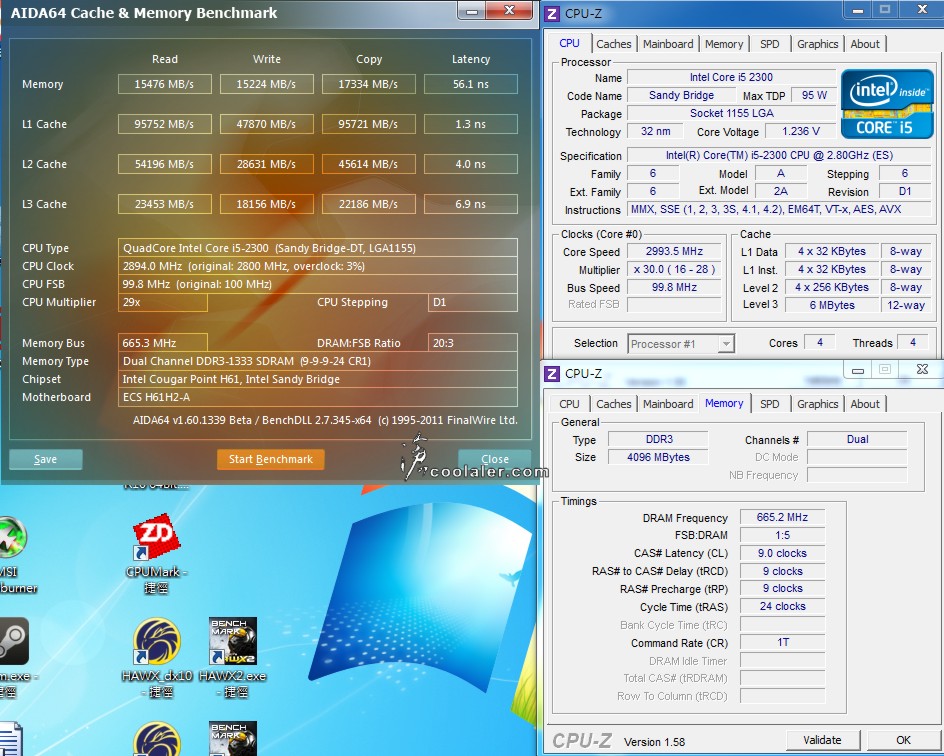
Task: Click the Close button in AIDA64 benchmark
Action: [494, 459]
